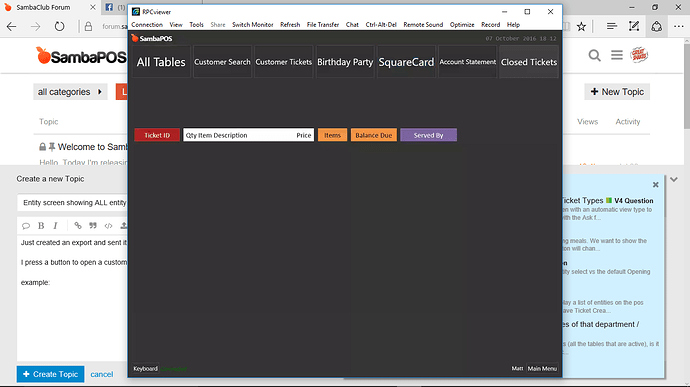Screen dimensions: 690x387
Task: Open the browser Hub lines icon
Action: point(611,26)
